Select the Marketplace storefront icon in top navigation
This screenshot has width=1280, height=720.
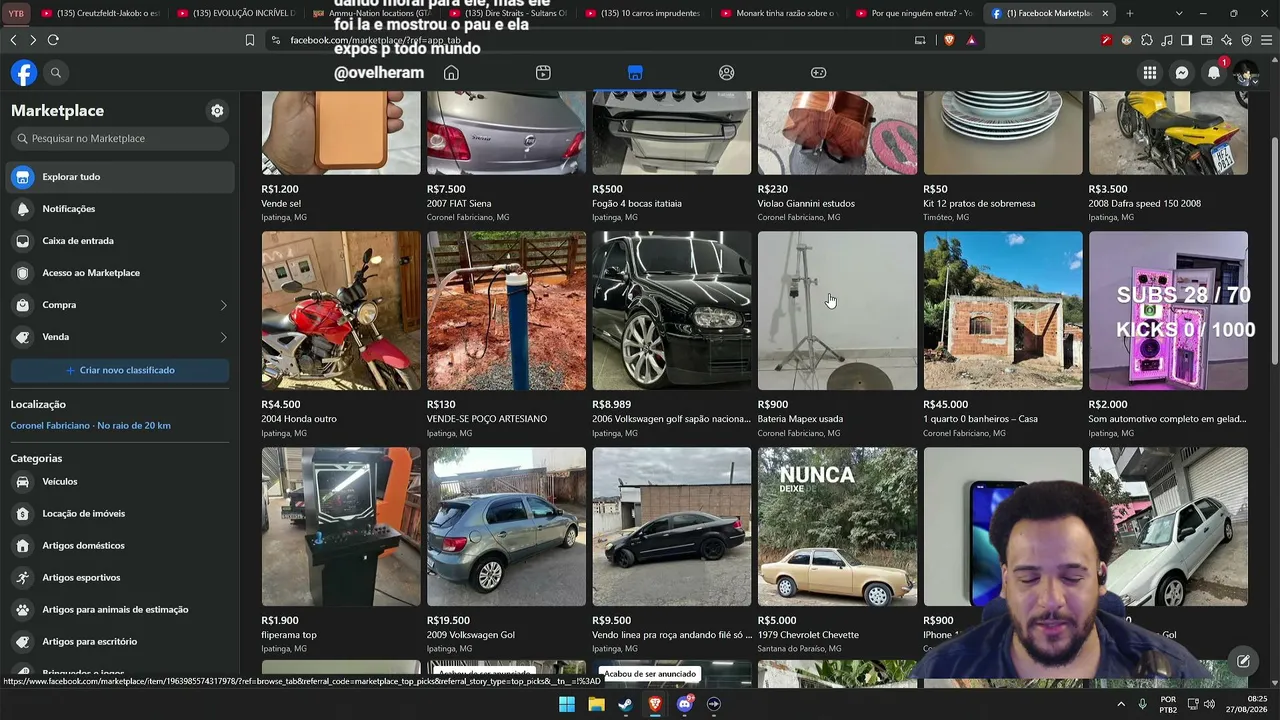click(635, 73)
